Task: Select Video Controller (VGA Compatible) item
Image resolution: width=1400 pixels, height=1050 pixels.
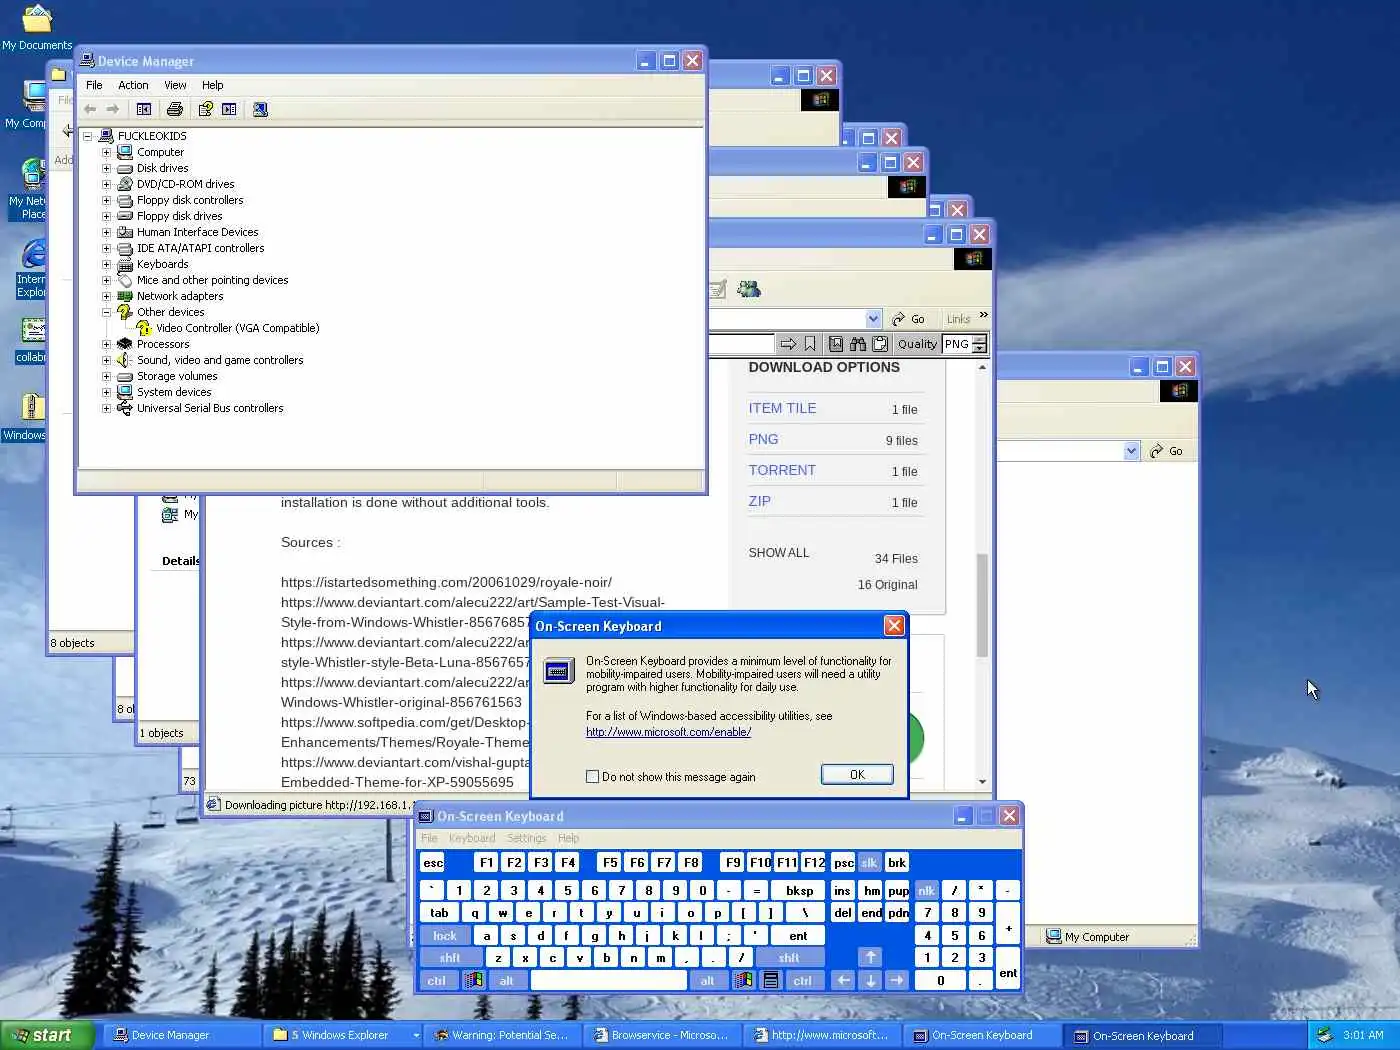Action: point(237,328)
